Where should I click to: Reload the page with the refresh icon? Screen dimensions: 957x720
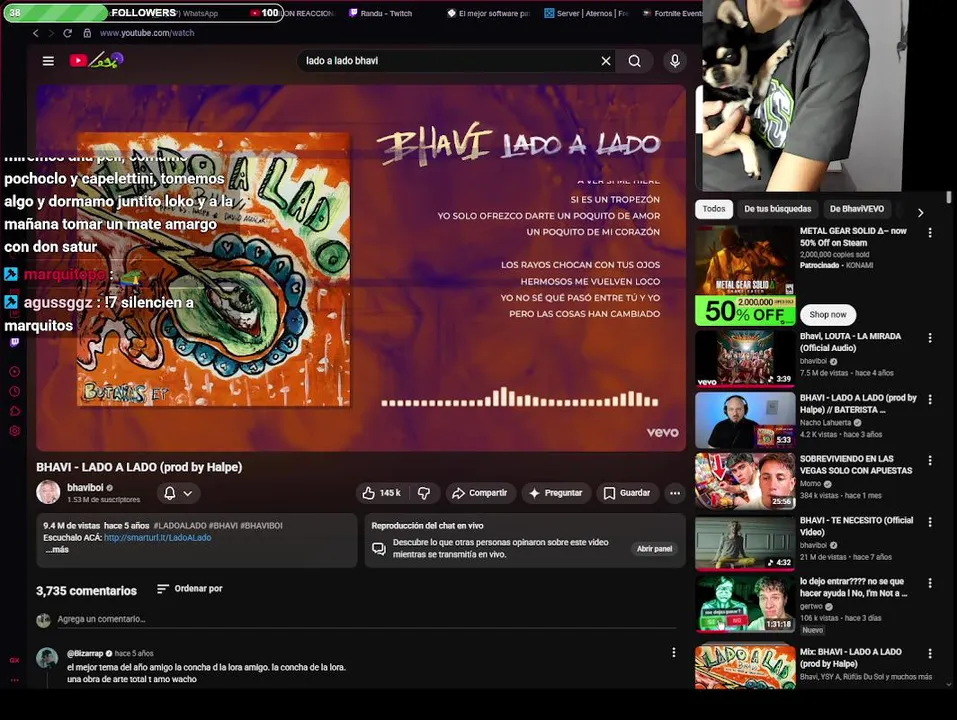(68, 33)
